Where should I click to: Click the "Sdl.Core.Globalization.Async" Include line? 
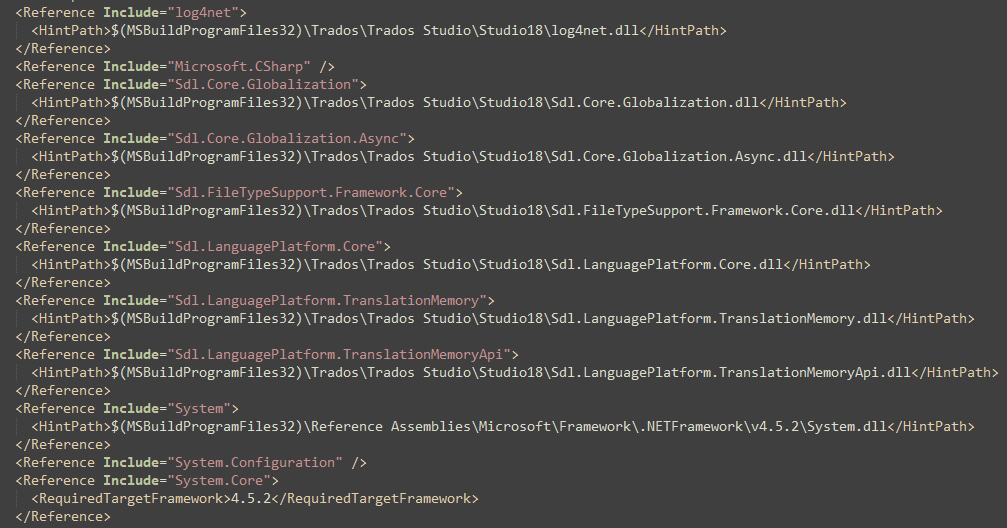215,138
